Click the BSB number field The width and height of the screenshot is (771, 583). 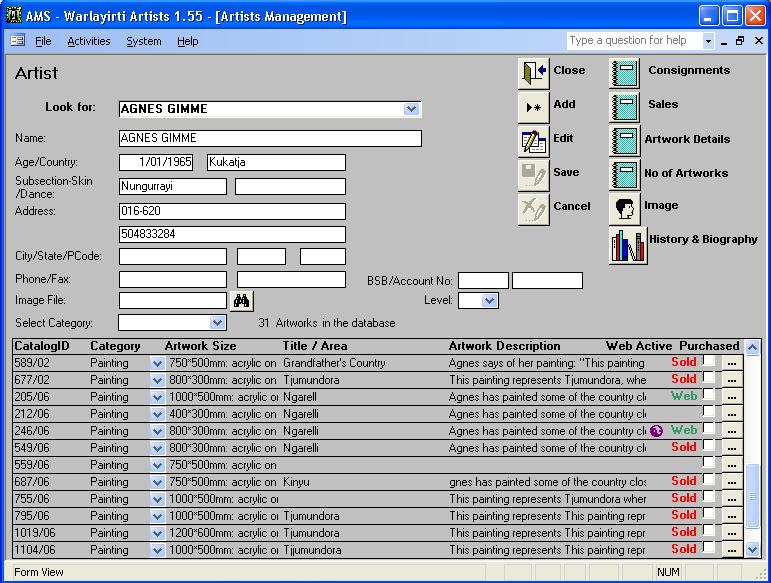coord(483,281)
